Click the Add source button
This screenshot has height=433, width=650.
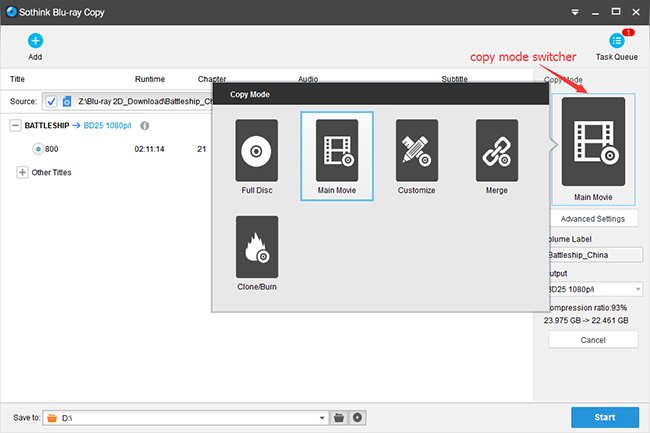point(35,47)
